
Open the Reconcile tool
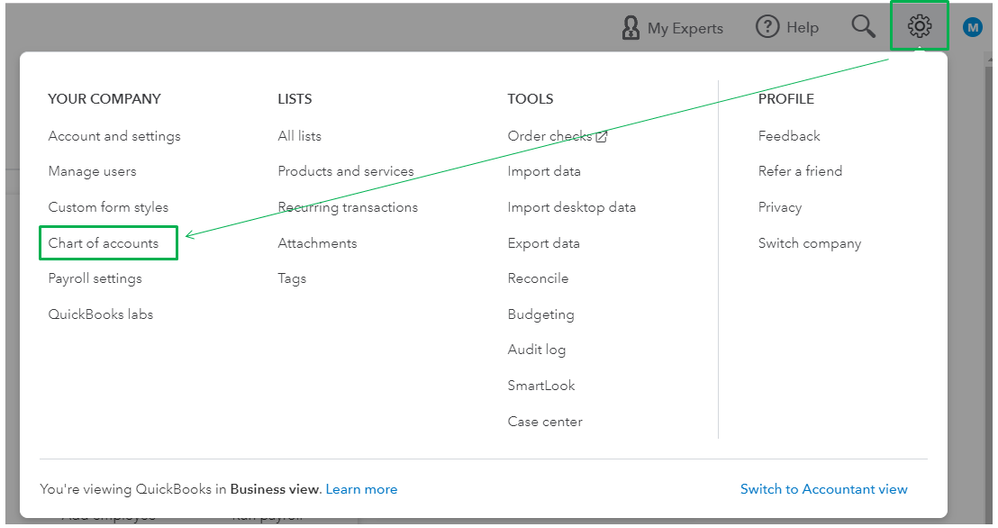tap(538, 278)
